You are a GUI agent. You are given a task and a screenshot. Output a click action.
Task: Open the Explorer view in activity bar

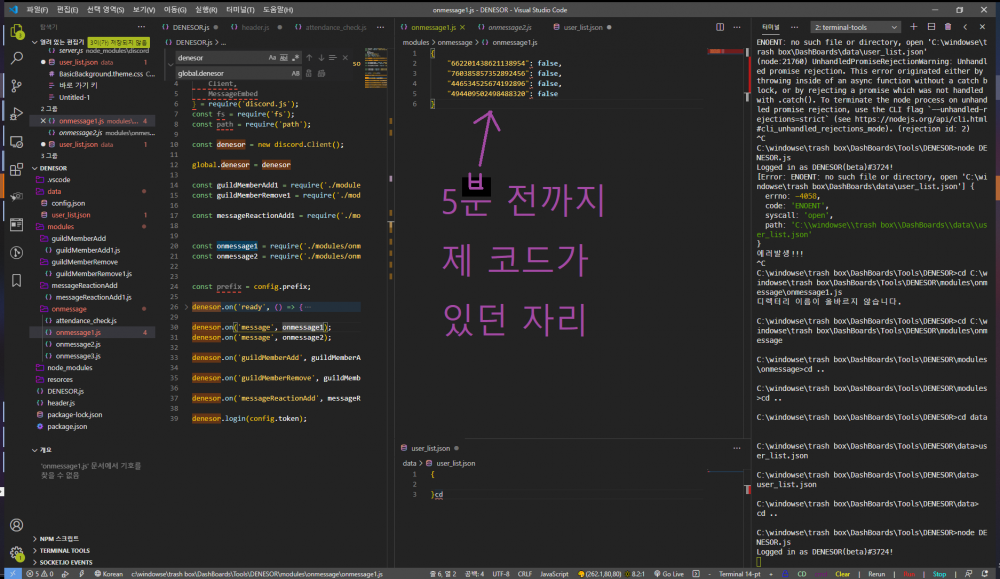click(17, 31)
